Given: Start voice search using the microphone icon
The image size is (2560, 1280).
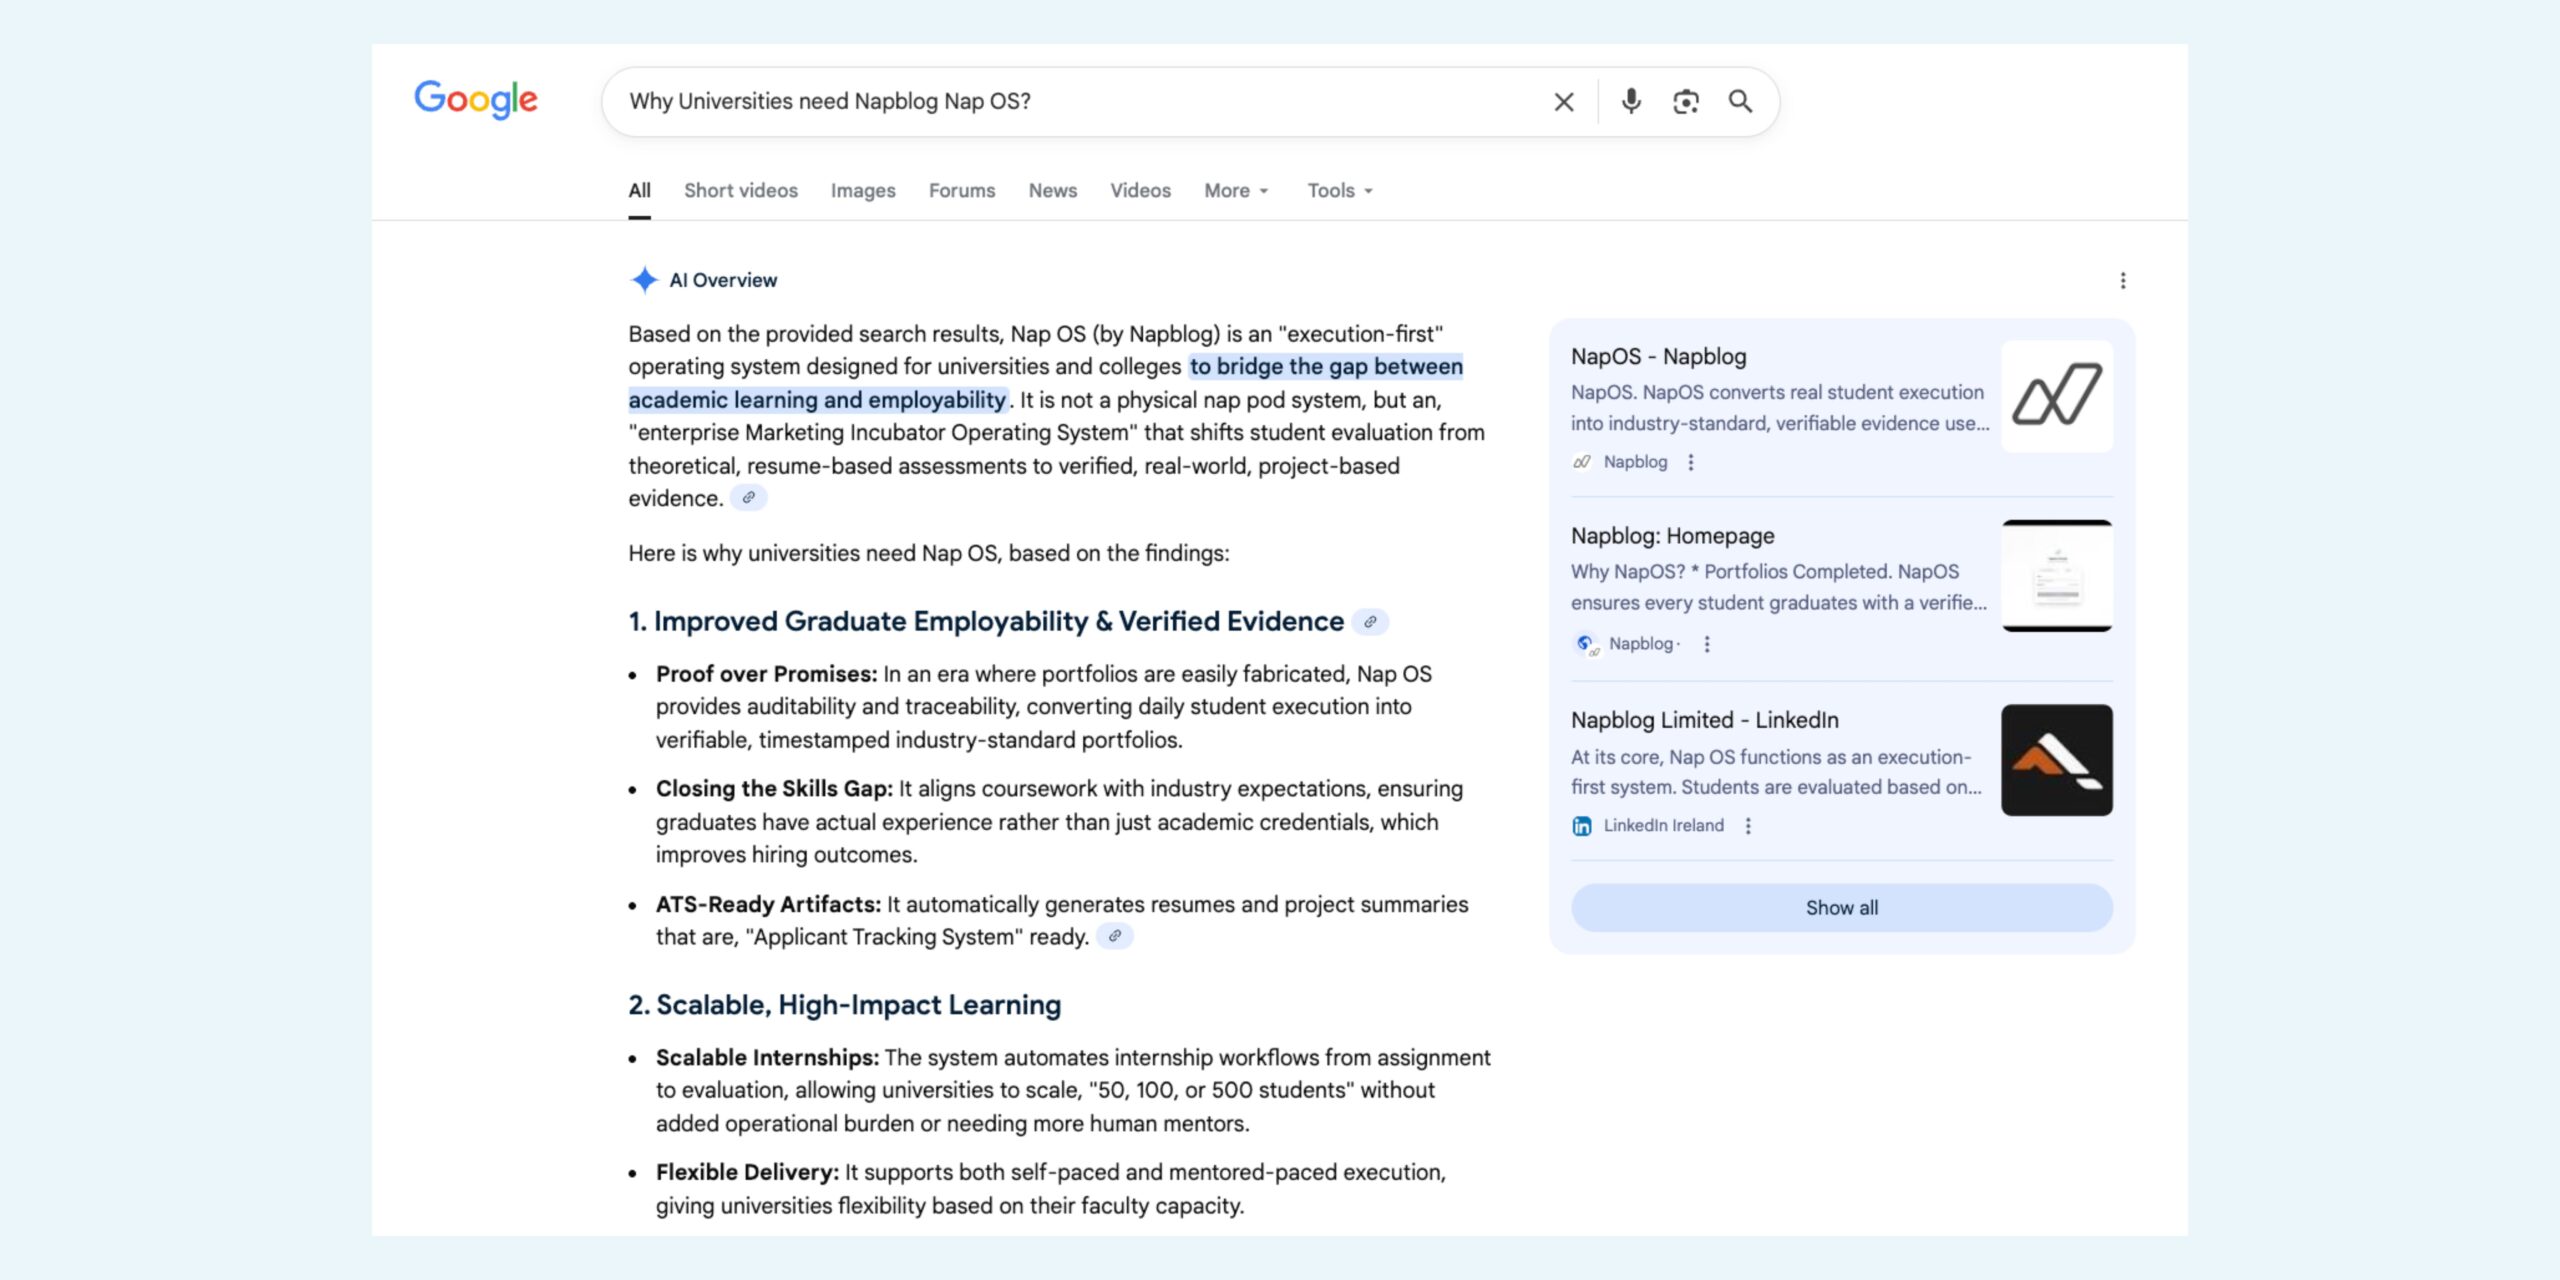Looking at the screenshot, I should point(1630,101).
